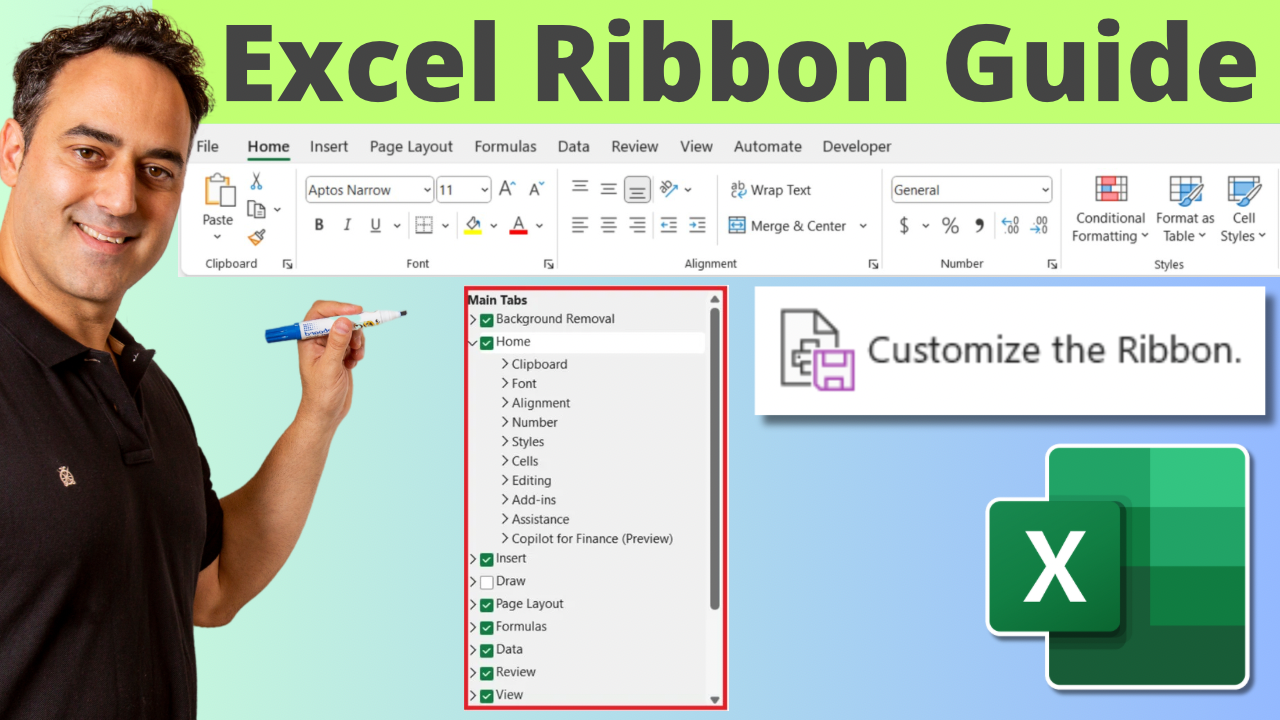Expand the Clipboard group in tree
This screenshot has height=720, width=1280.
(505, 364)
